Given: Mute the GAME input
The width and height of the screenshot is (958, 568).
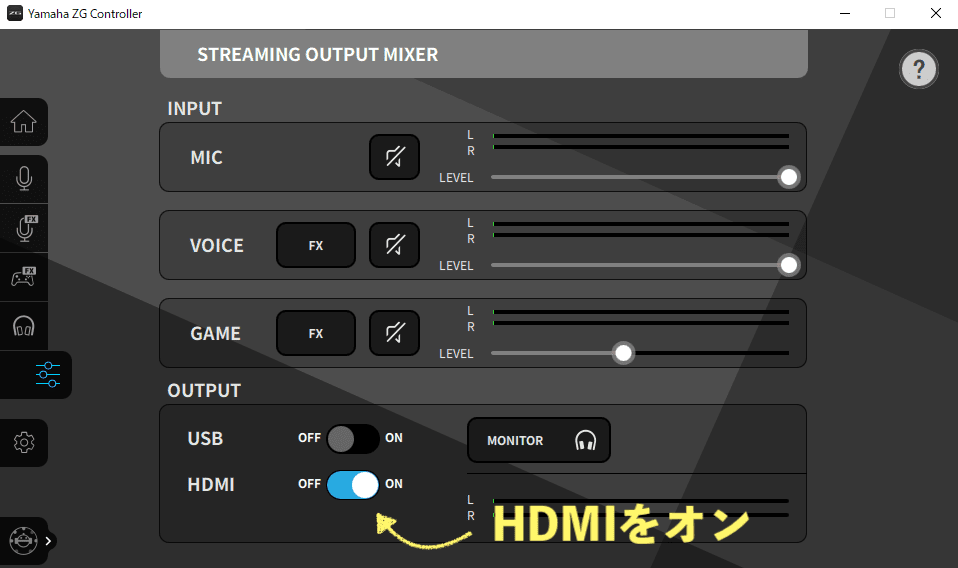Looking at the screenshot, I should point(394,333).
